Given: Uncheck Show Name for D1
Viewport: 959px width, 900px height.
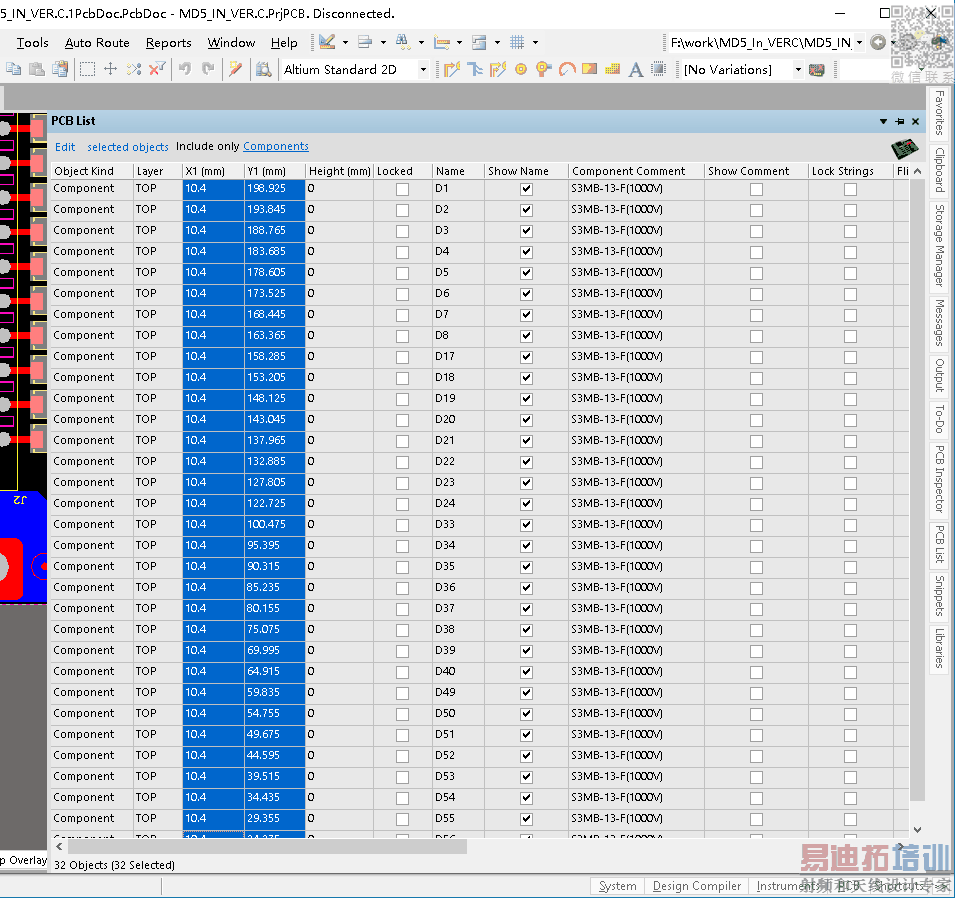Looking at the screenshot, I should (x=526, y=189).
